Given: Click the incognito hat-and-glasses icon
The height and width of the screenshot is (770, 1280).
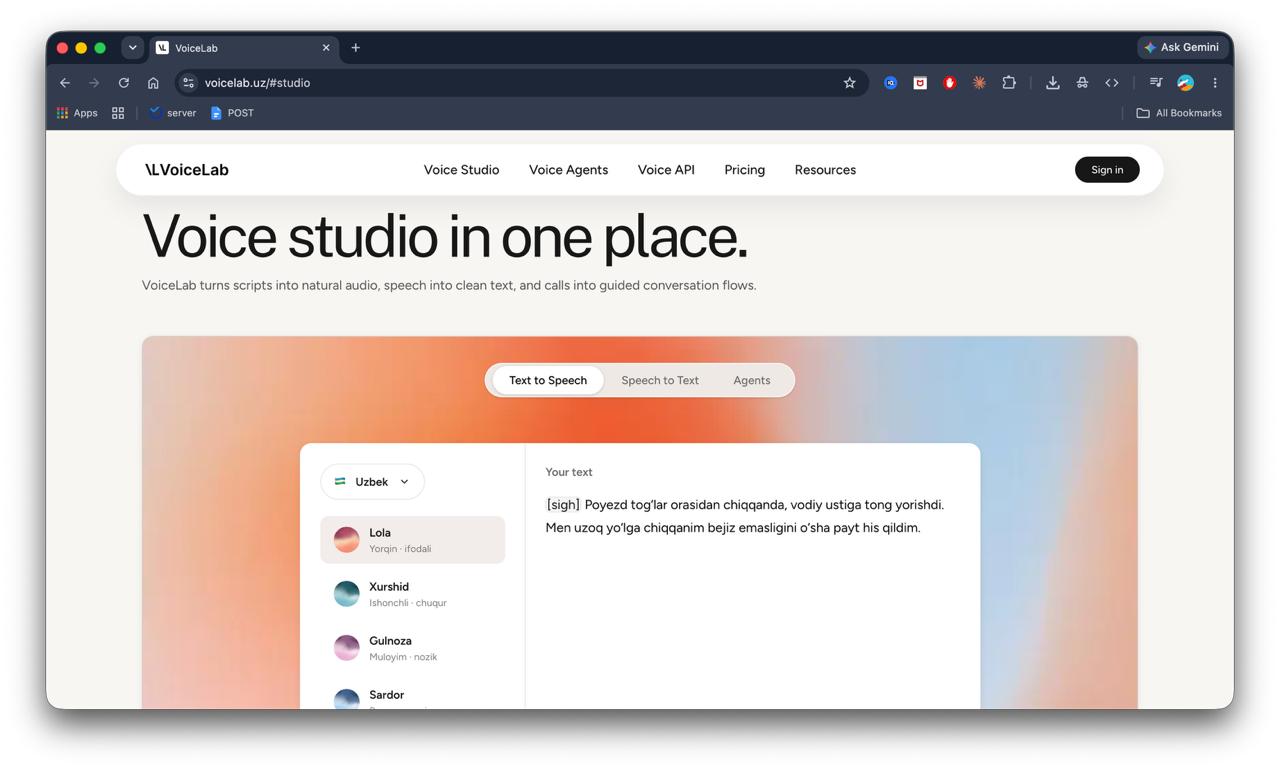Looking at the screenshot, I should (1082, 83).
